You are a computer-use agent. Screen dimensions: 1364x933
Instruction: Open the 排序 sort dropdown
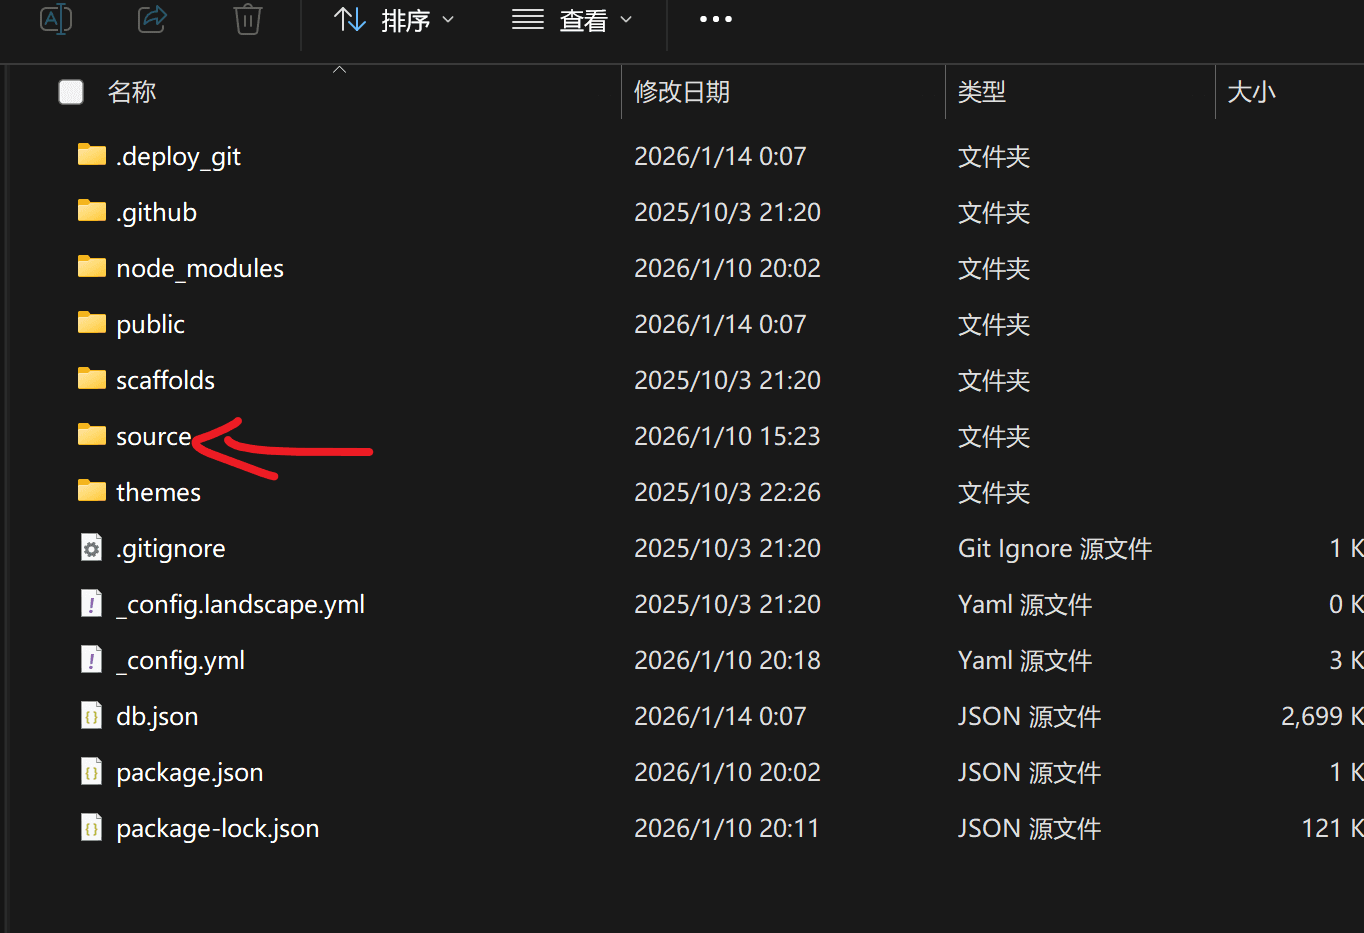point(394,20)
